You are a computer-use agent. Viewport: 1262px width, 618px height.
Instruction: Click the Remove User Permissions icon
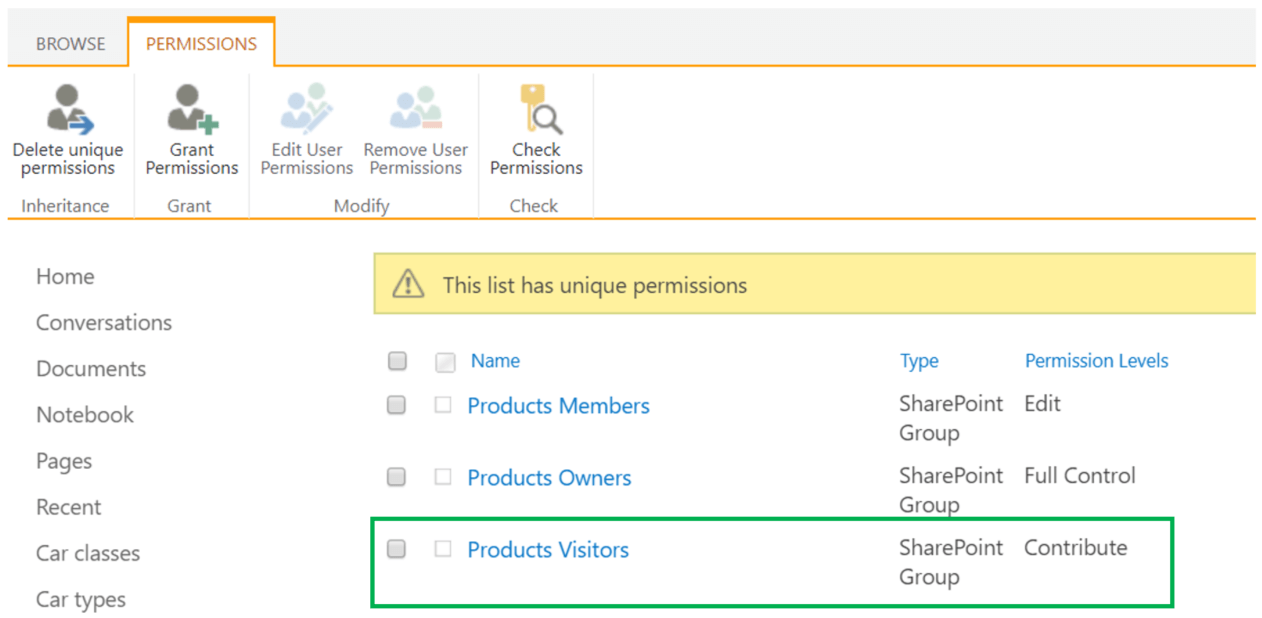tap(415, 110)
